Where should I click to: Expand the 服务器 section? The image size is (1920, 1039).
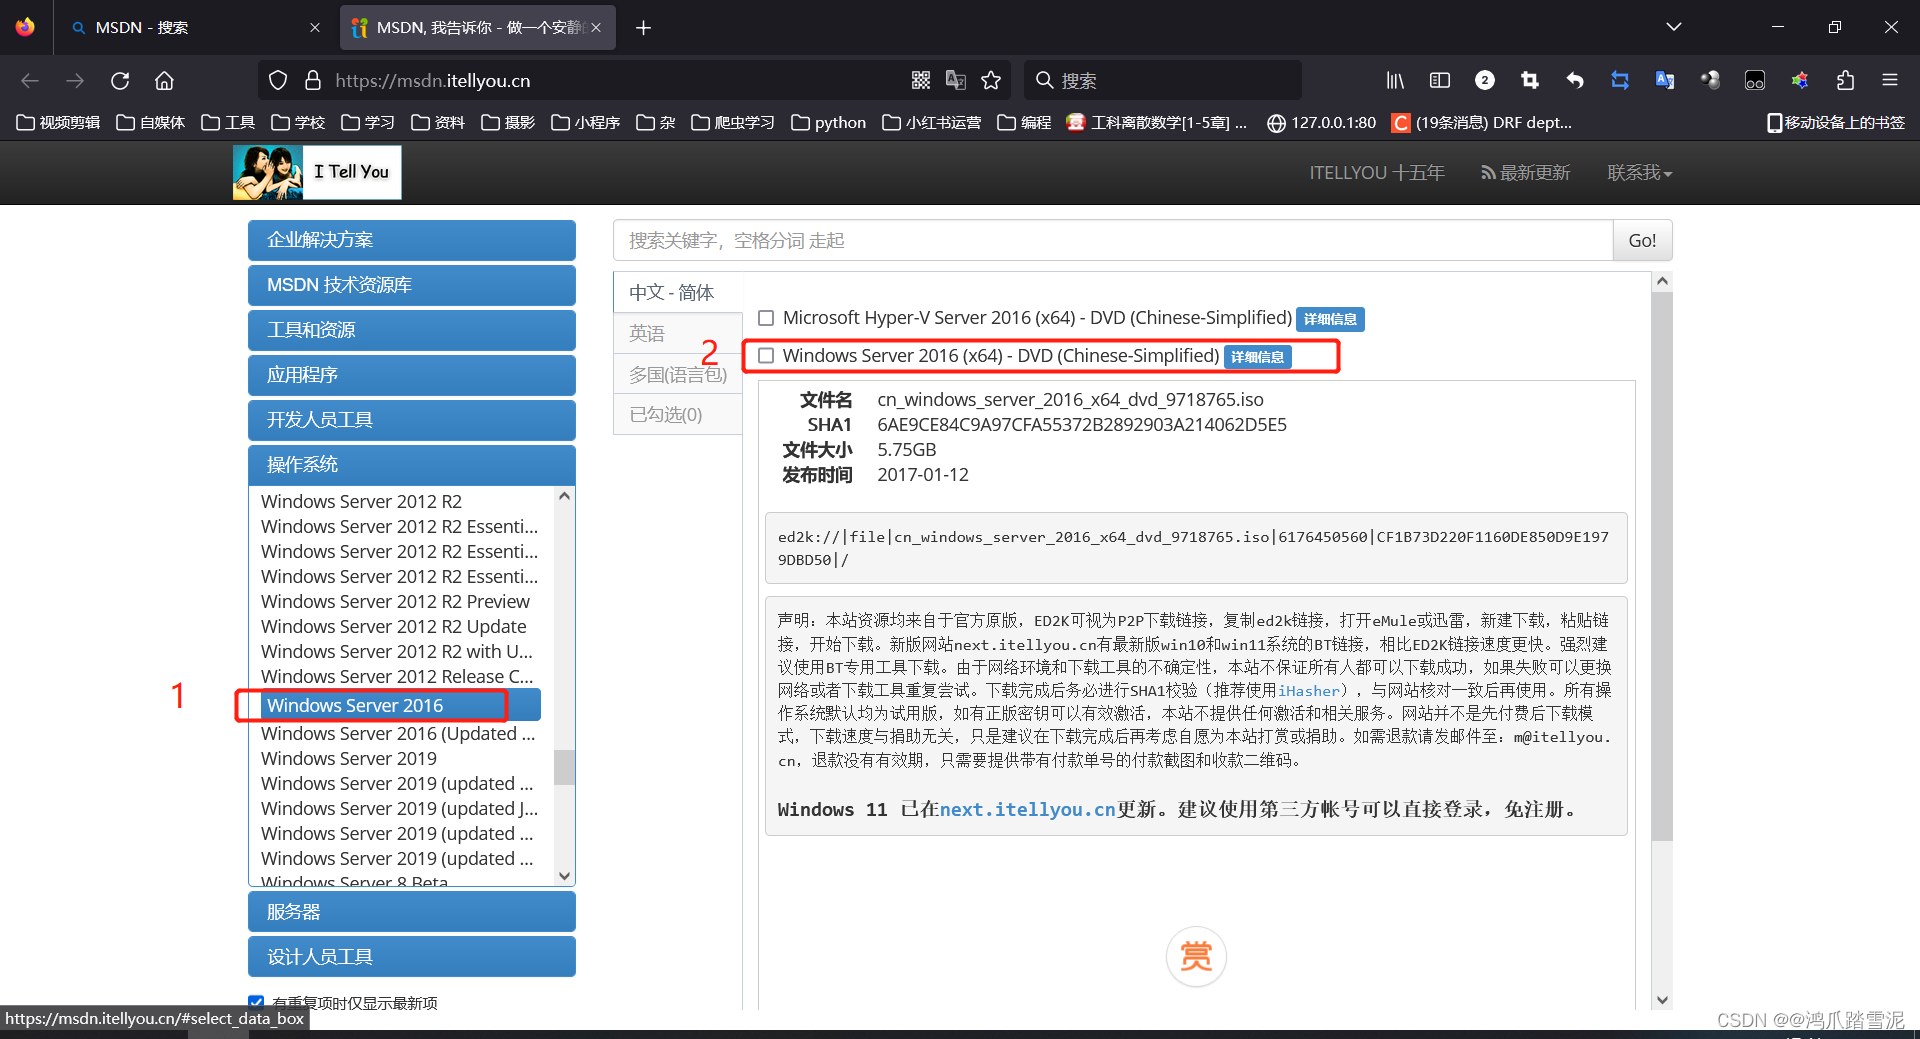click(x=412, y=912)
